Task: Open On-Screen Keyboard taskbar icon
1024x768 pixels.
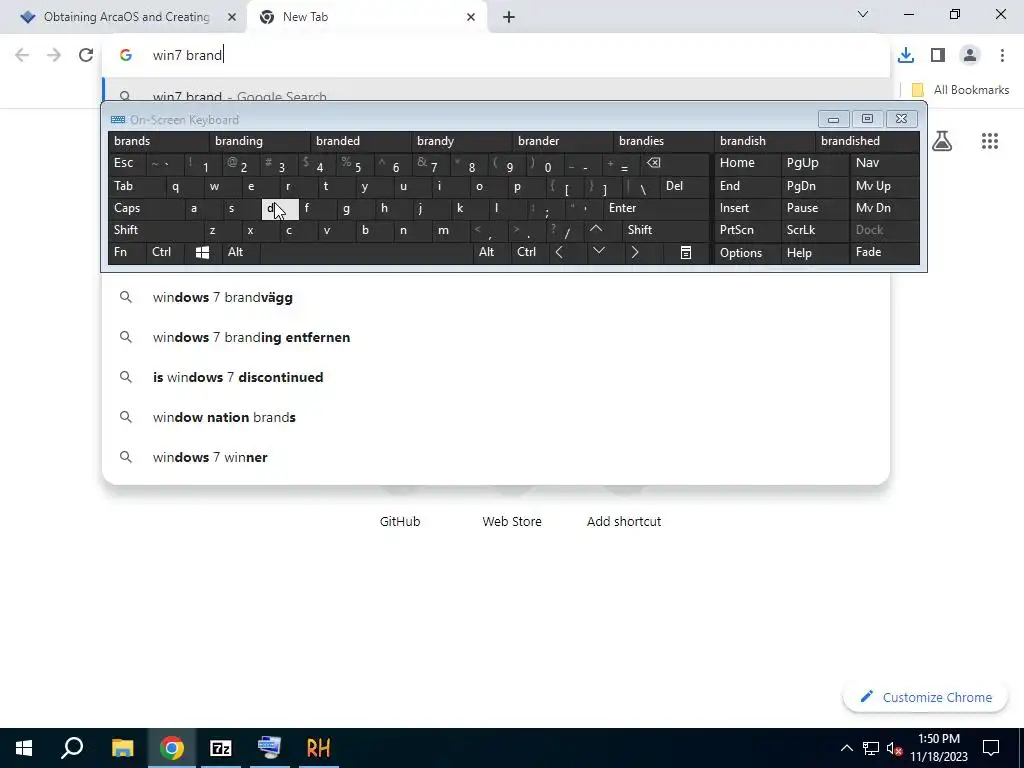Action: click(269, 748)
